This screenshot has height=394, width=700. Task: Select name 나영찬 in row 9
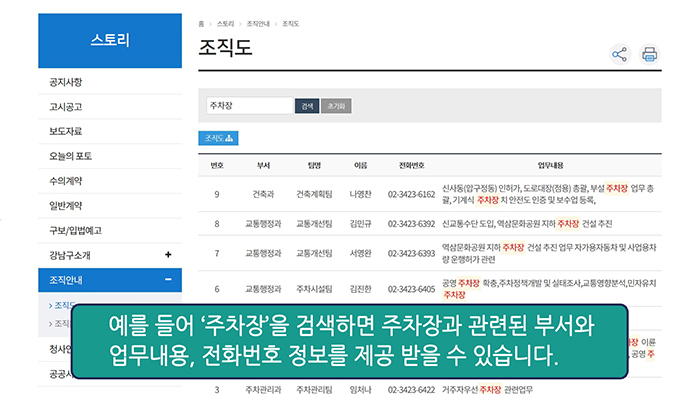(x=361, y=195)
